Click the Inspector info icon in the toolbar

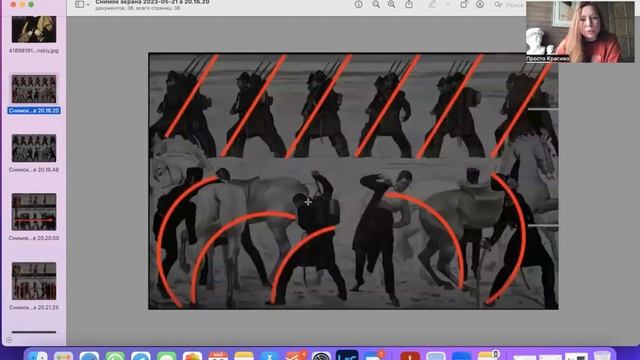(358, 4)
